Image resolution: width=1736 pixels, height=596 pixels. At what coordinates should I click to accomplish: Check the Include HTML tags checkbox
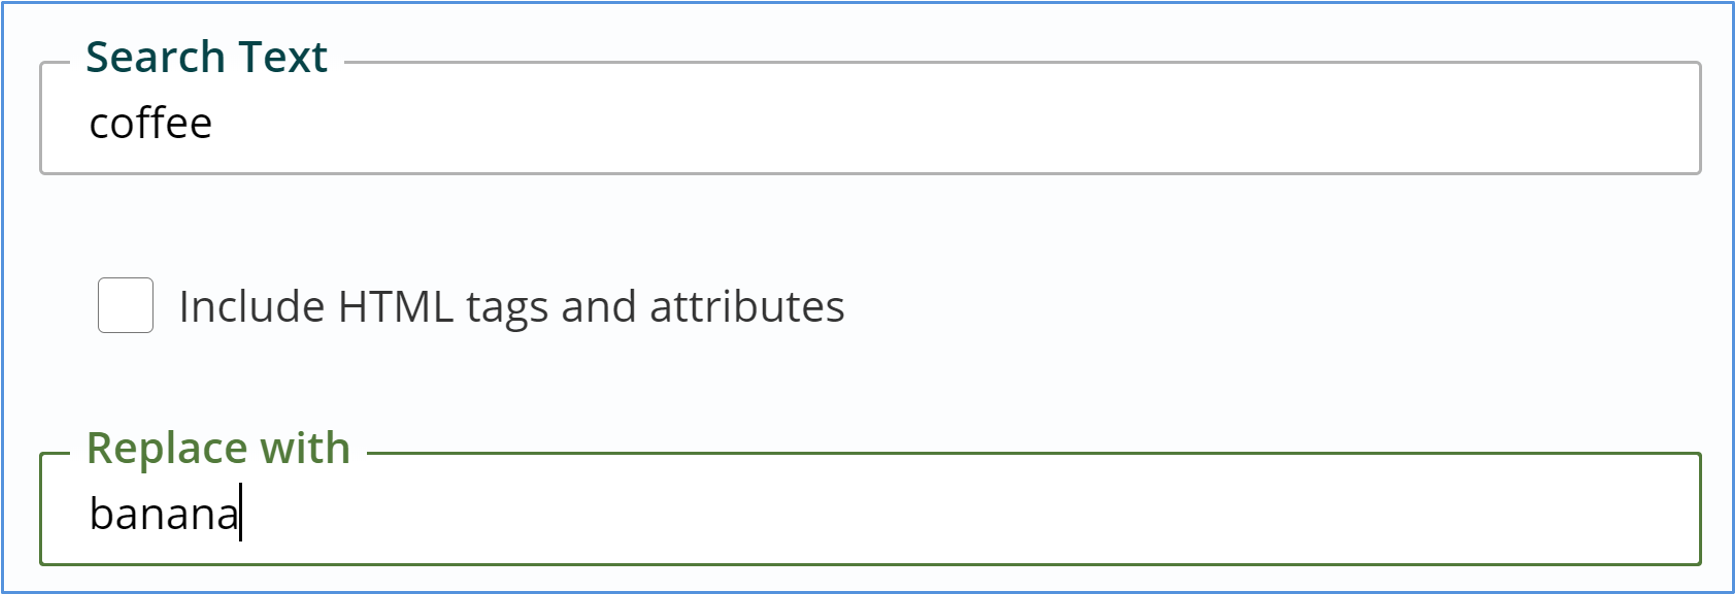125,305
